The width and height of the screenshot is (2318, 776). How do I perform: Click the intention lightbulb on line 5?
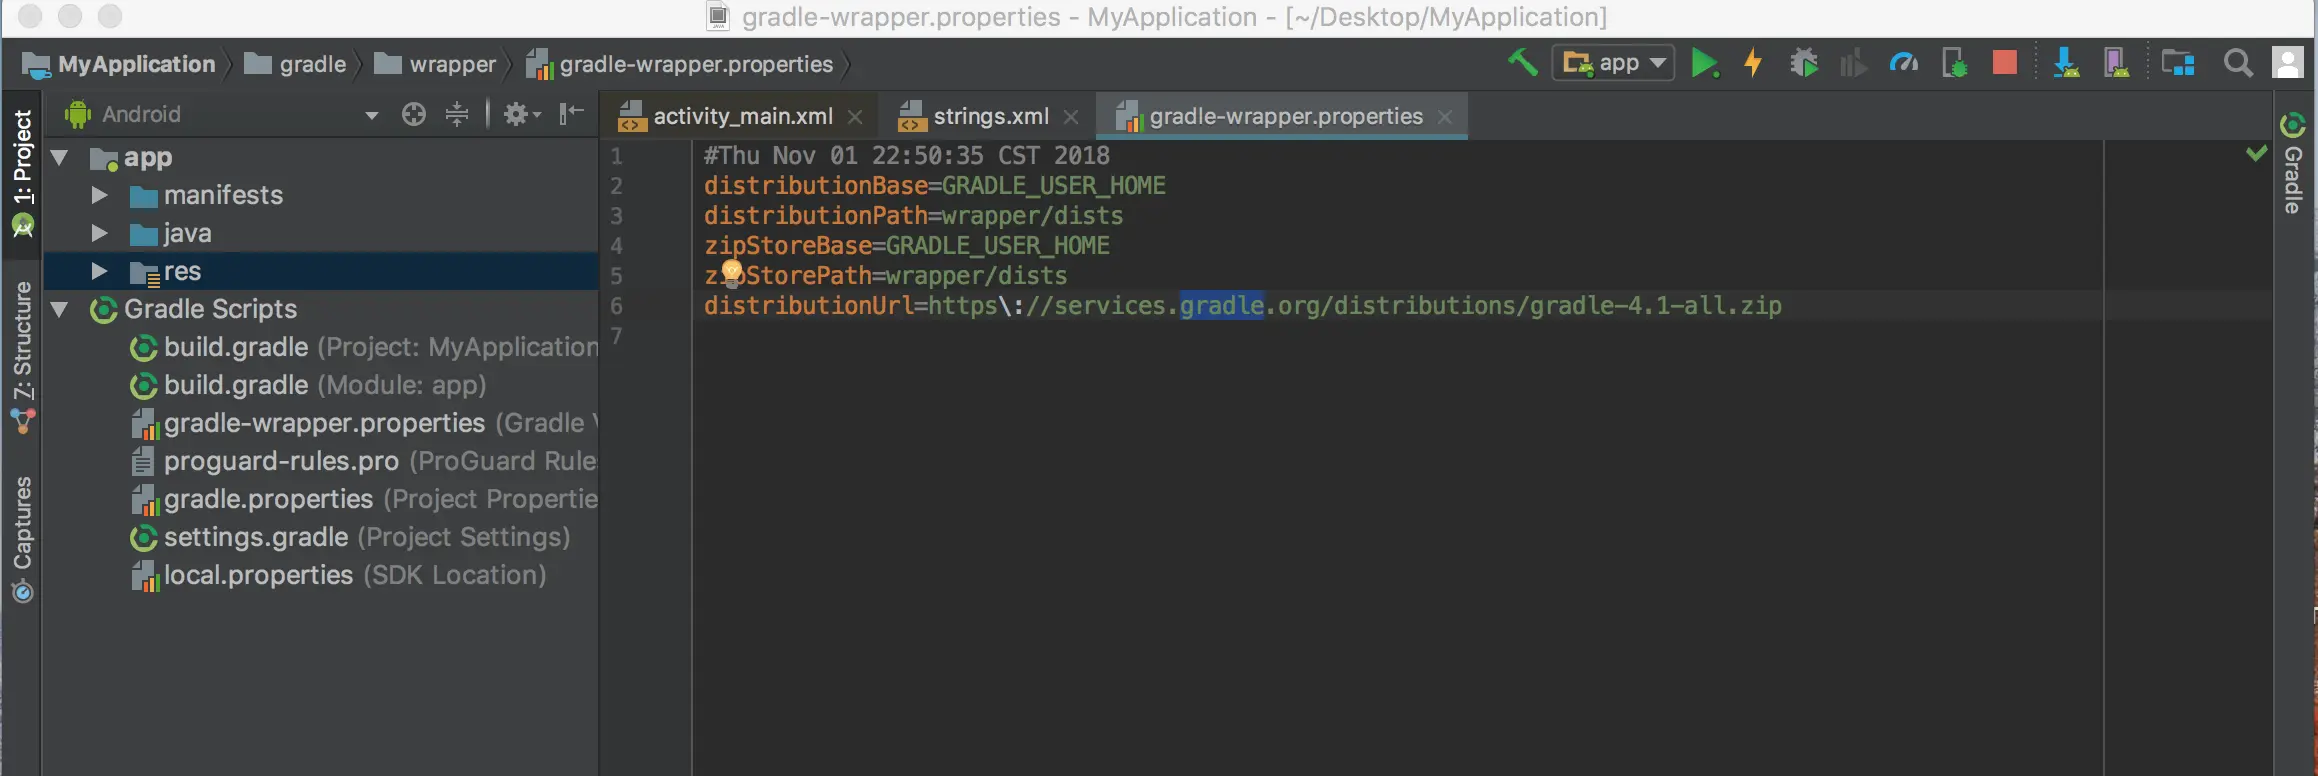click(732, 272)
